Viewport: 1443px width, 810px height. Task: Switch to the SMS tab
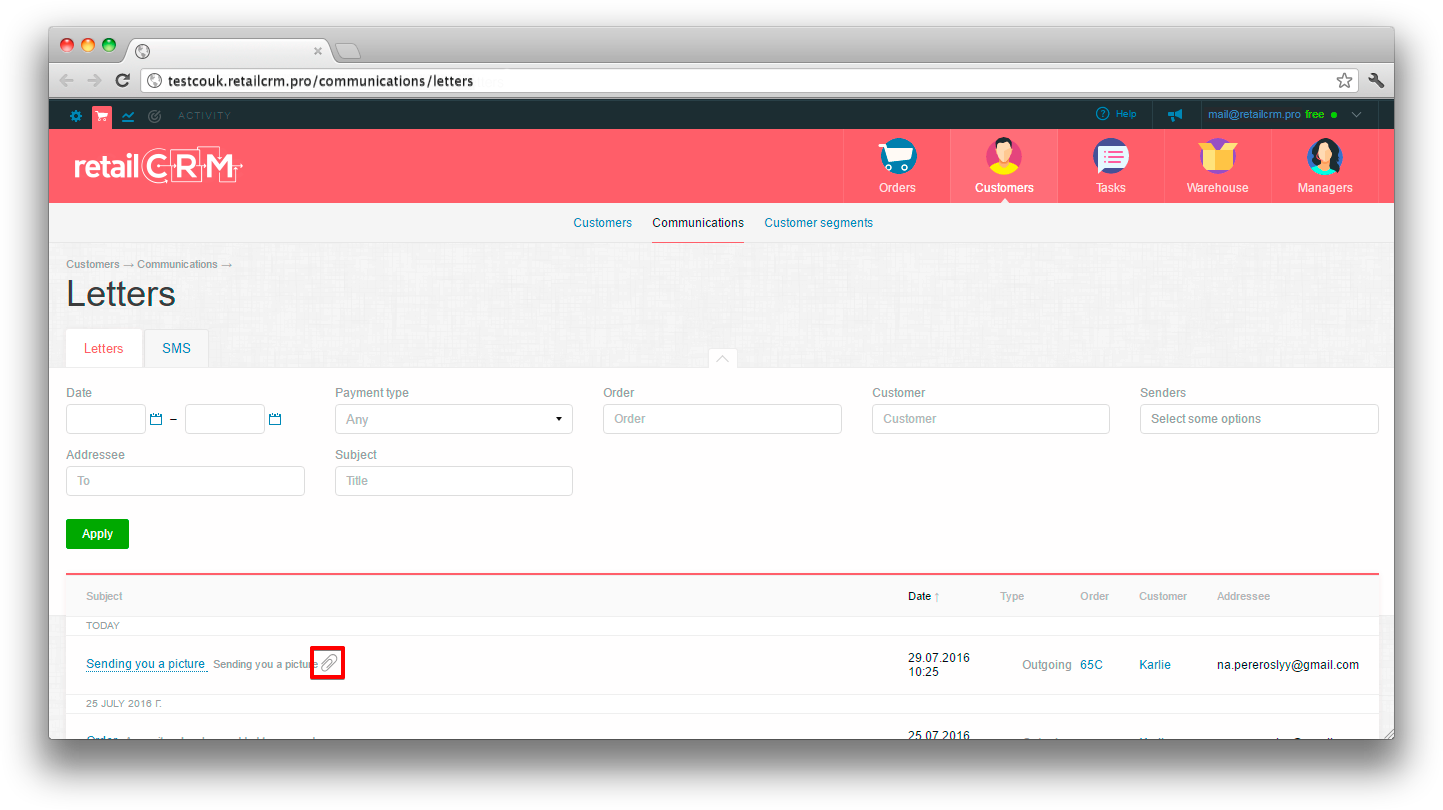click(176, 348)
